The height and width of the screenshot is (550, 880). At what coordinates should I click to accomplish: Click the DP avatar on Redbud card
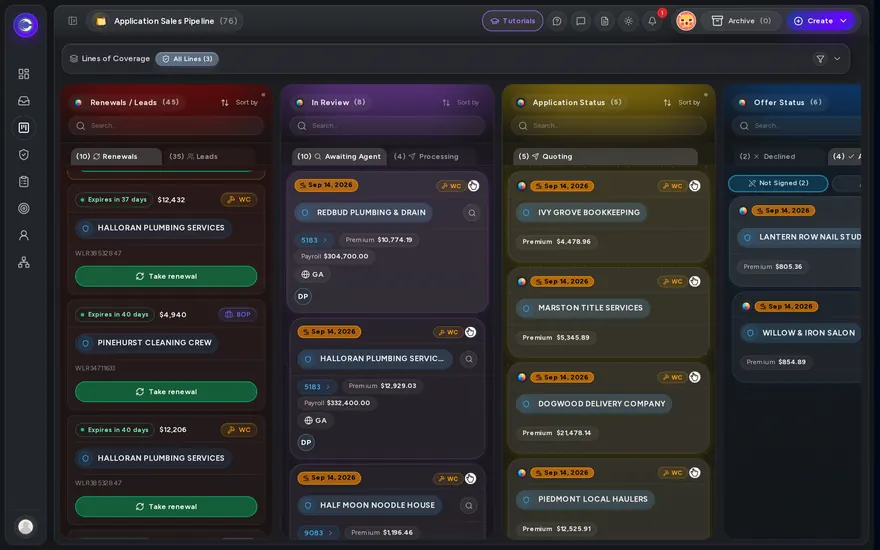coord(303,296)
